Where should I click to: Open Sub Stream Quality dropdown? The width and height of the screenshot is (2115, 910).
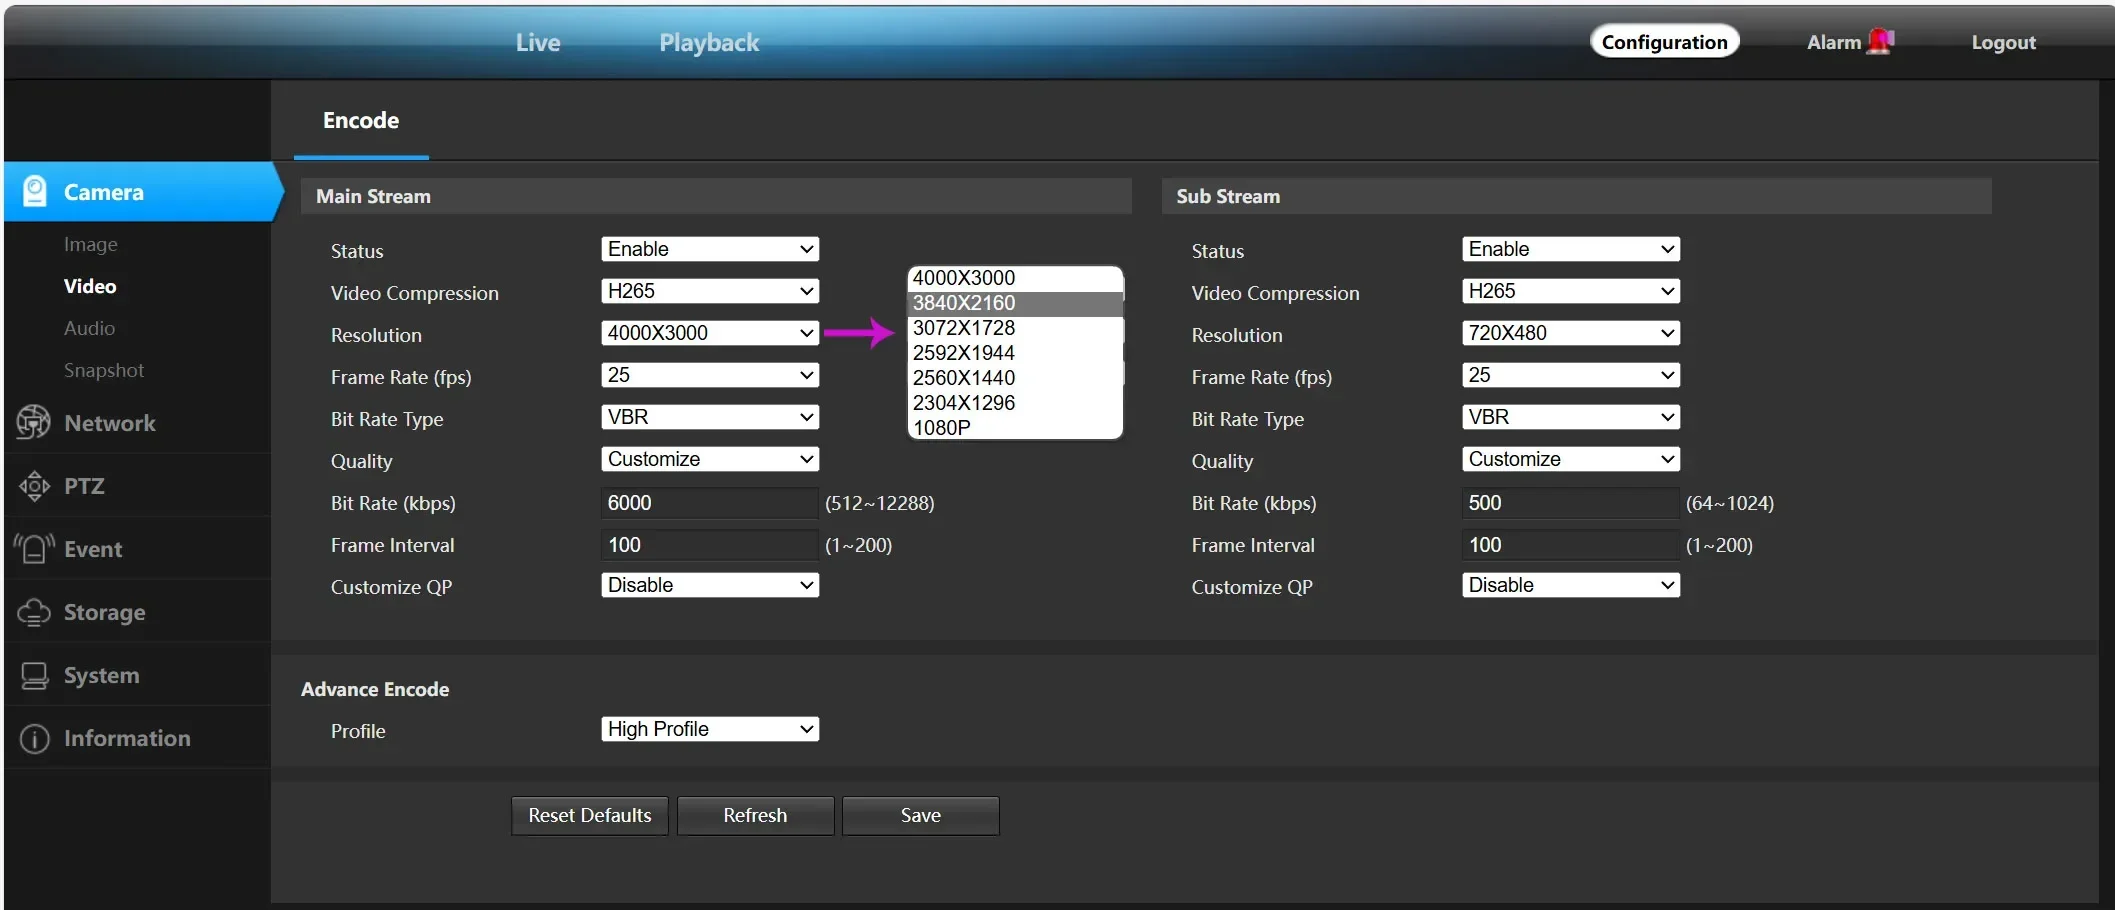(x=1571, y=459)
